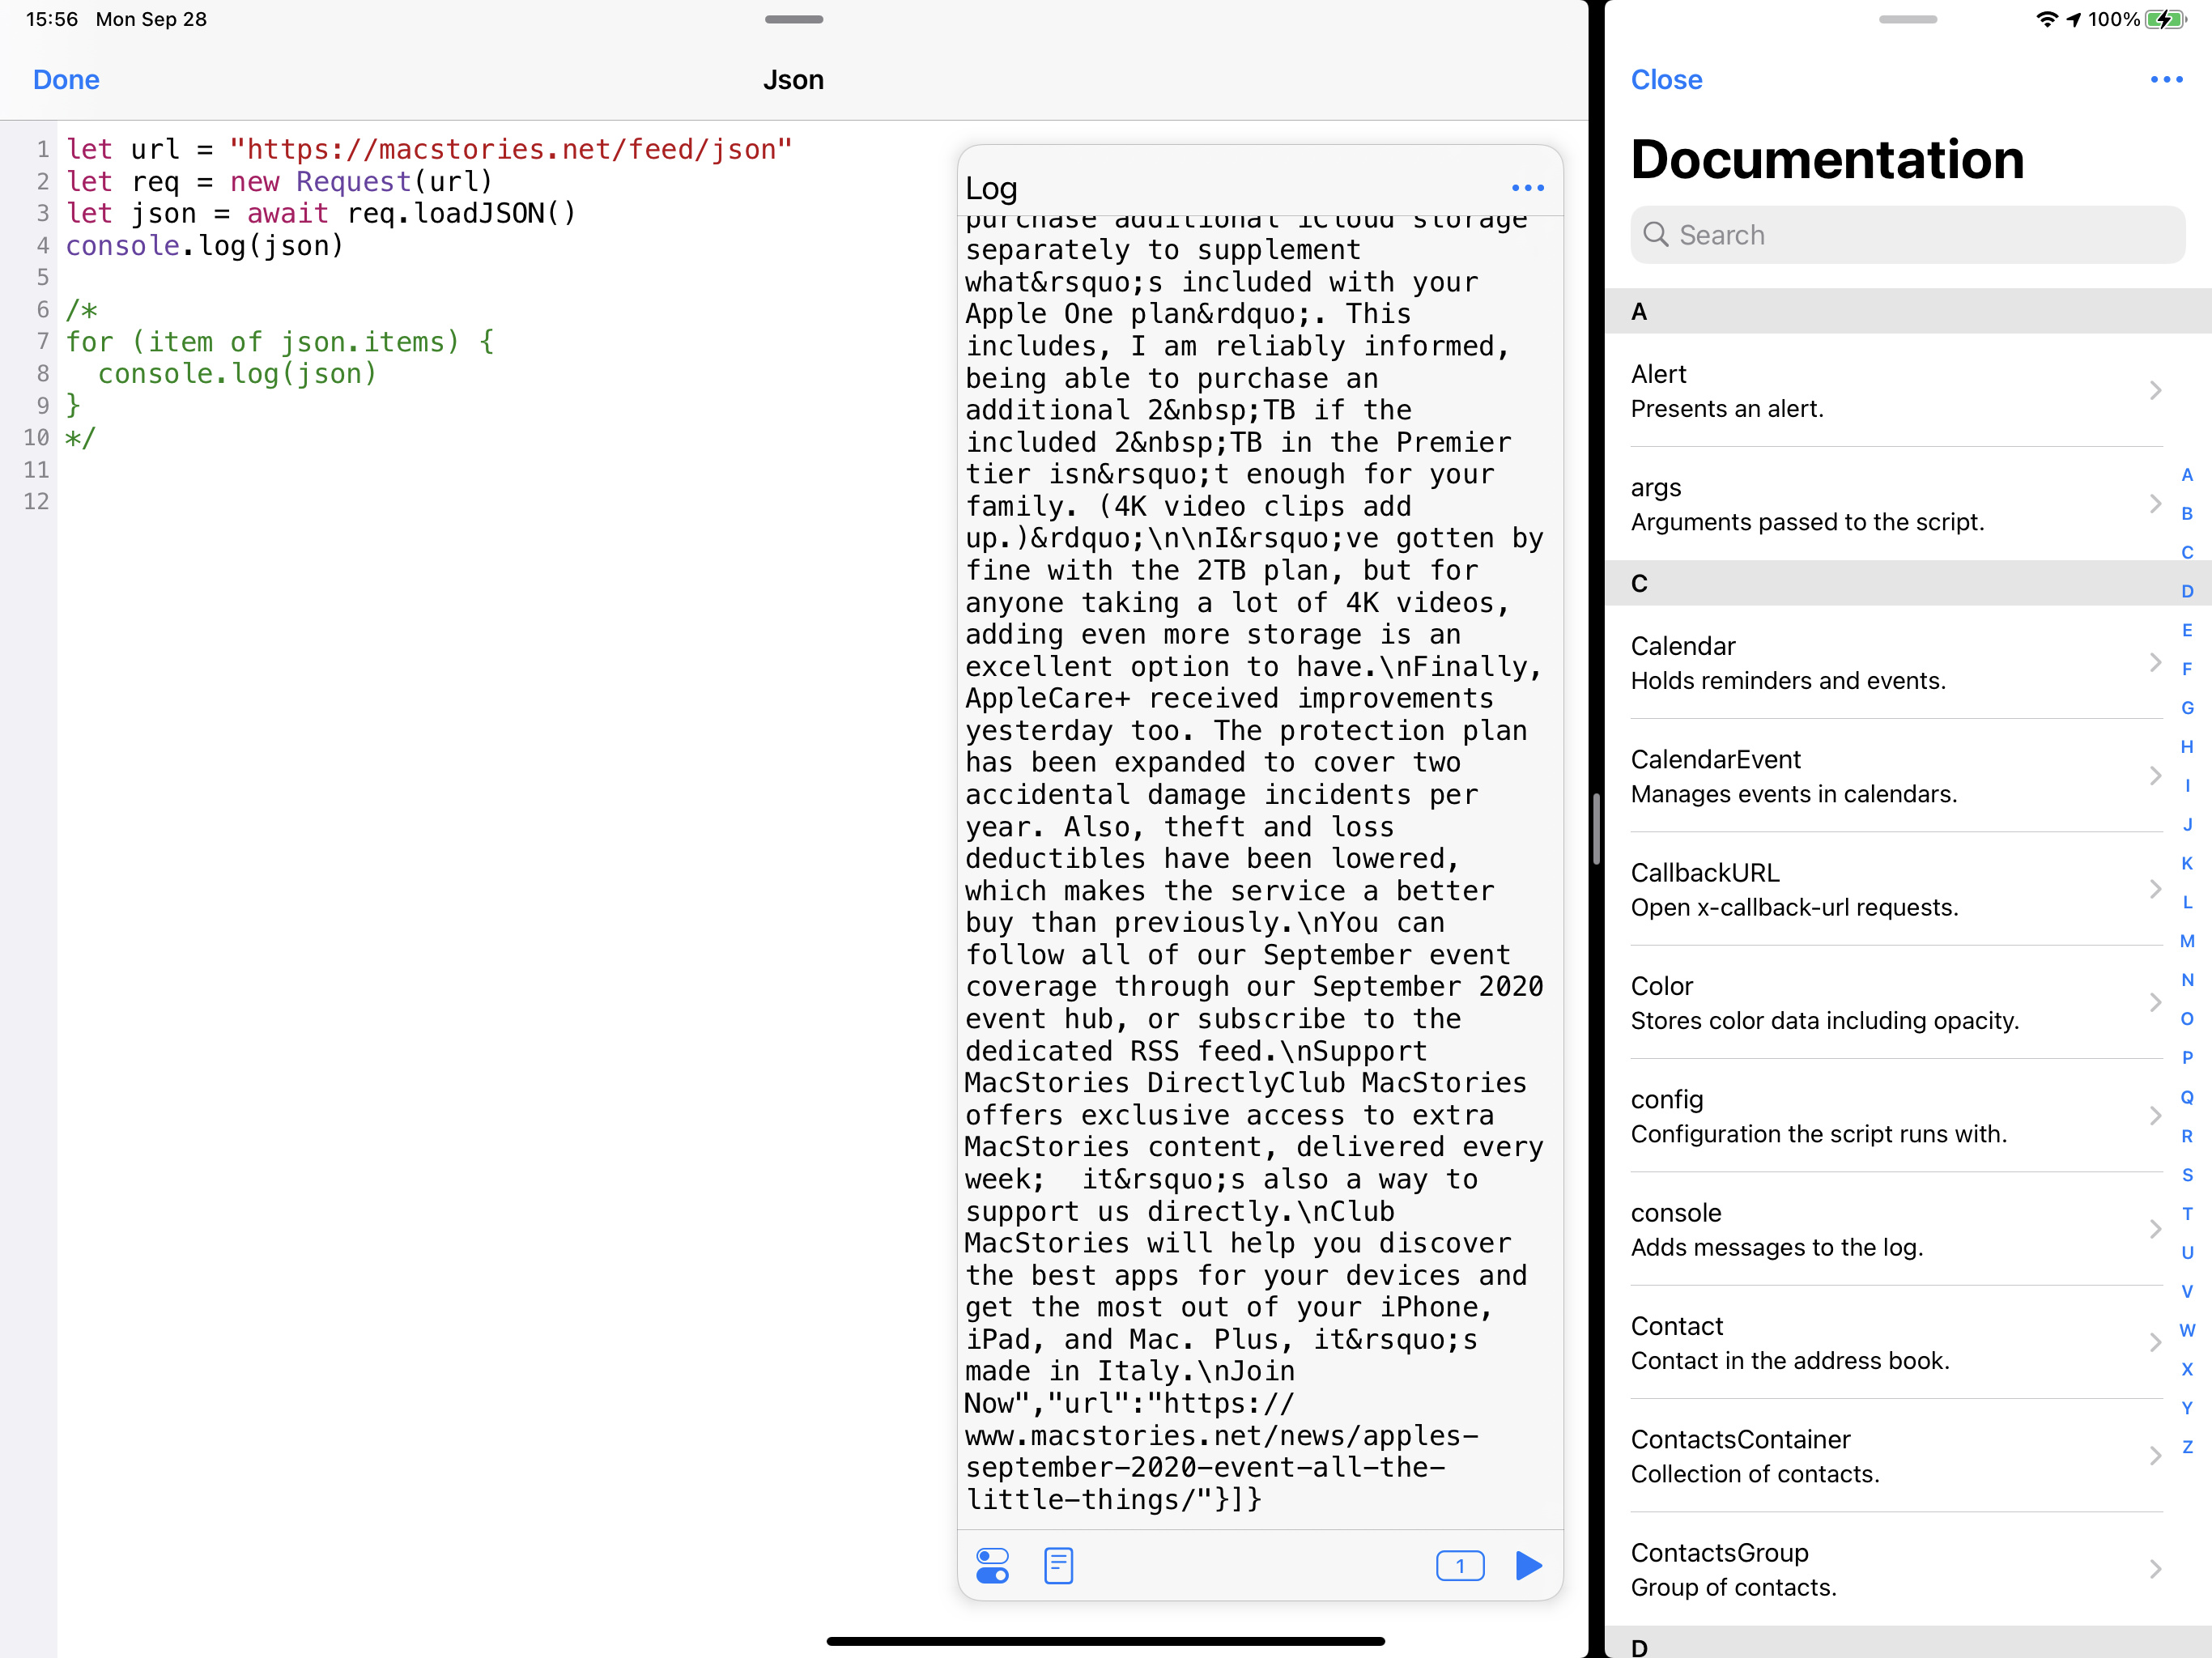Expand the Color row chevron

(2155, 1002)
